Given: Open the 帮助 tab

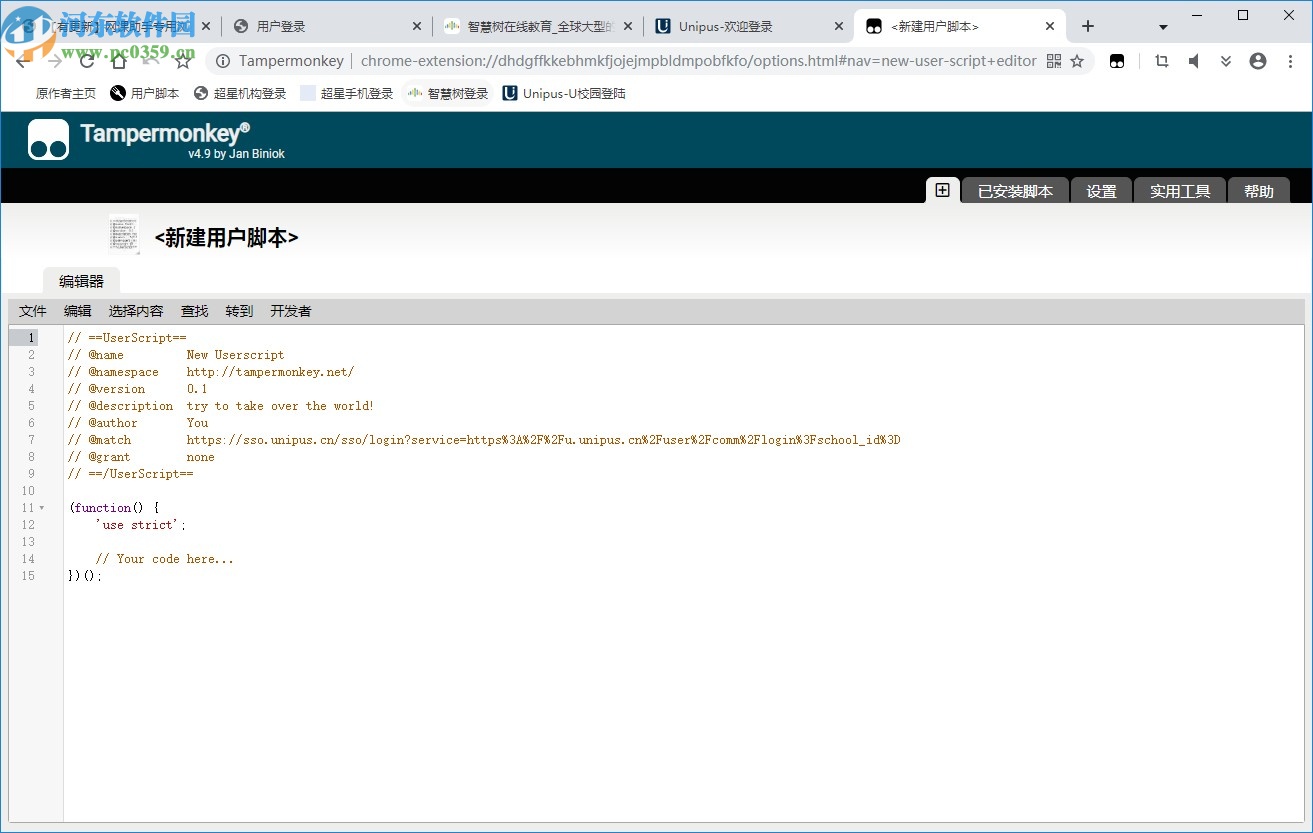Looking at the screenshot, I should click(1259, 191).
